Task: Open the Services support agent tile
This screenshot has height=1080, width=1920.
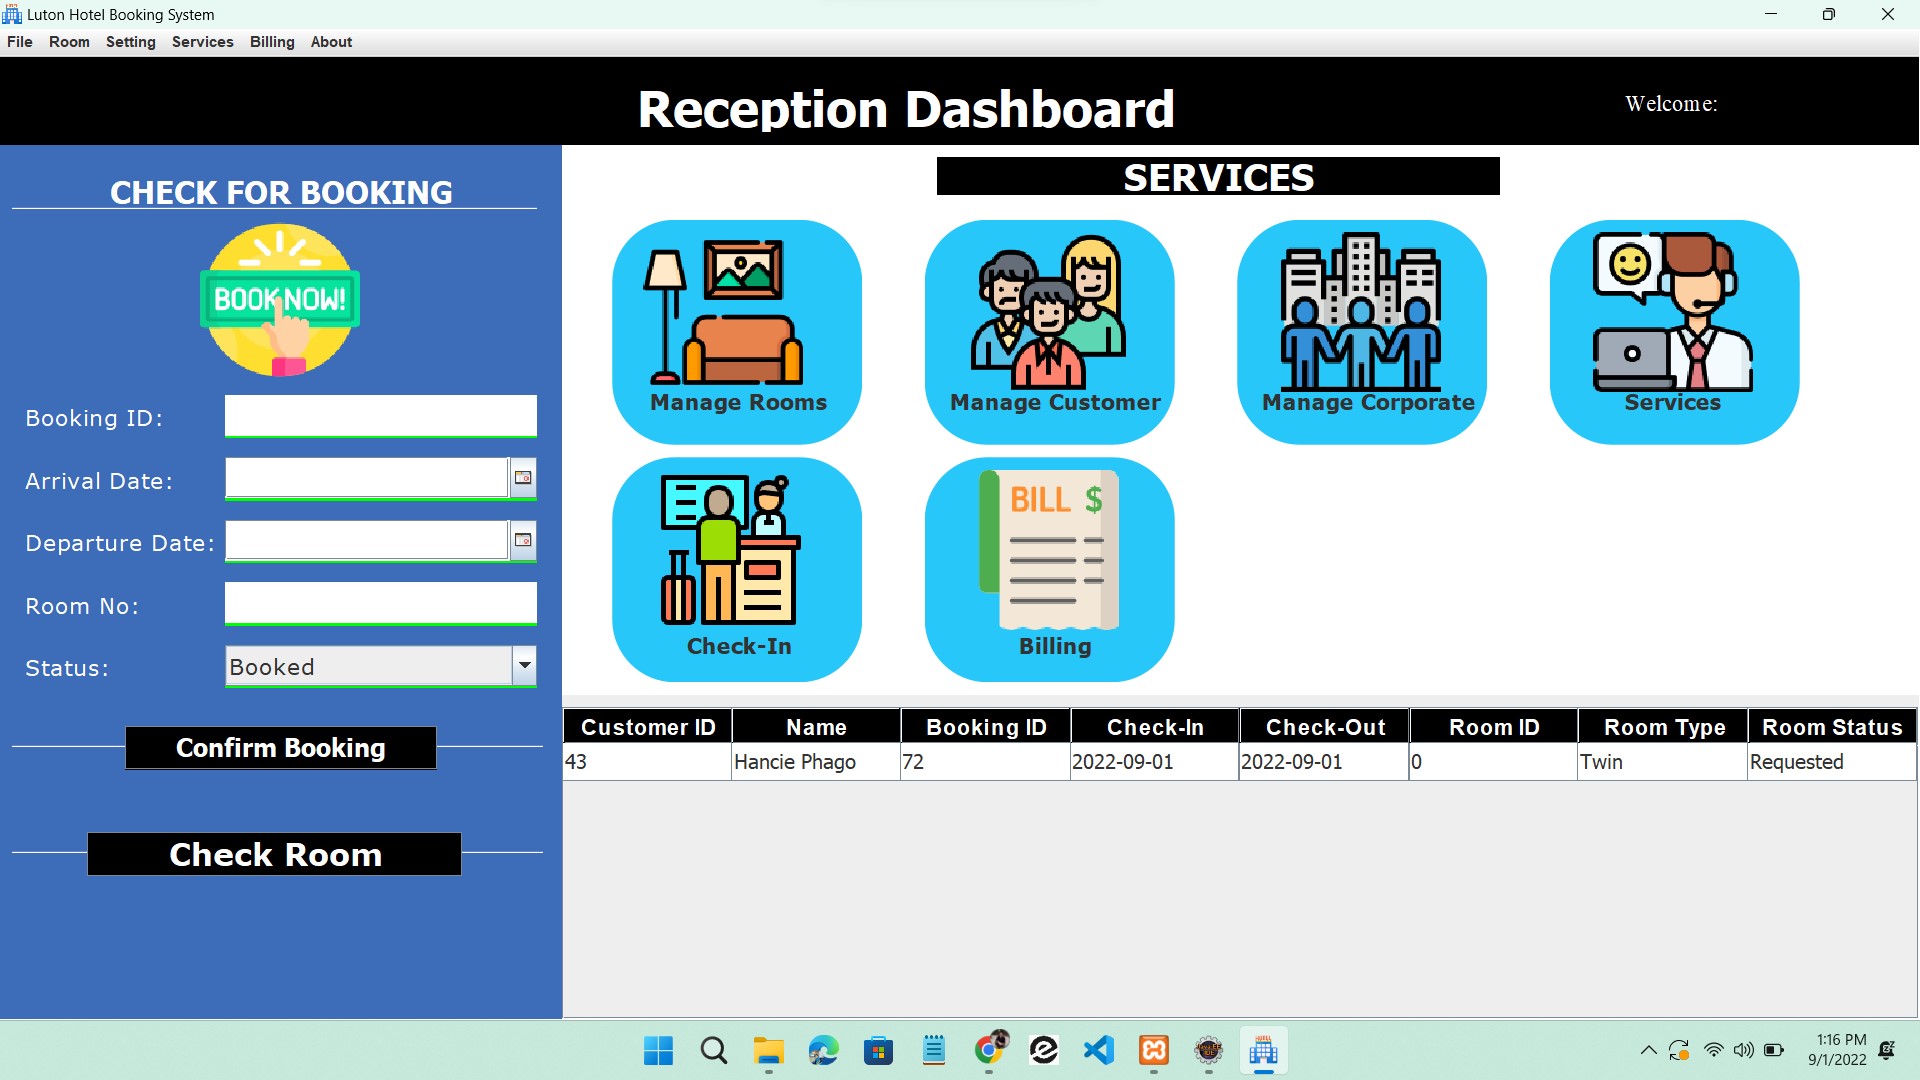Action: tap(1674, 331)
